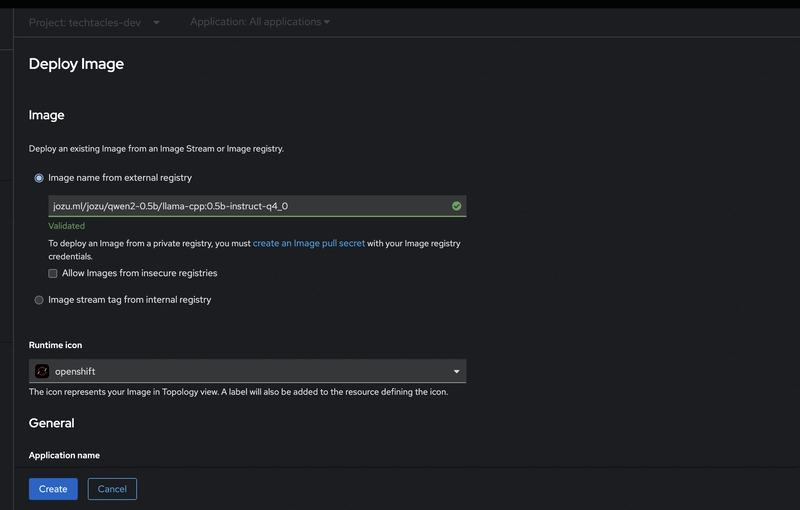Click the caret beside All applications
The width and height of the screenshot is (800, 510).
pos(327,22)
